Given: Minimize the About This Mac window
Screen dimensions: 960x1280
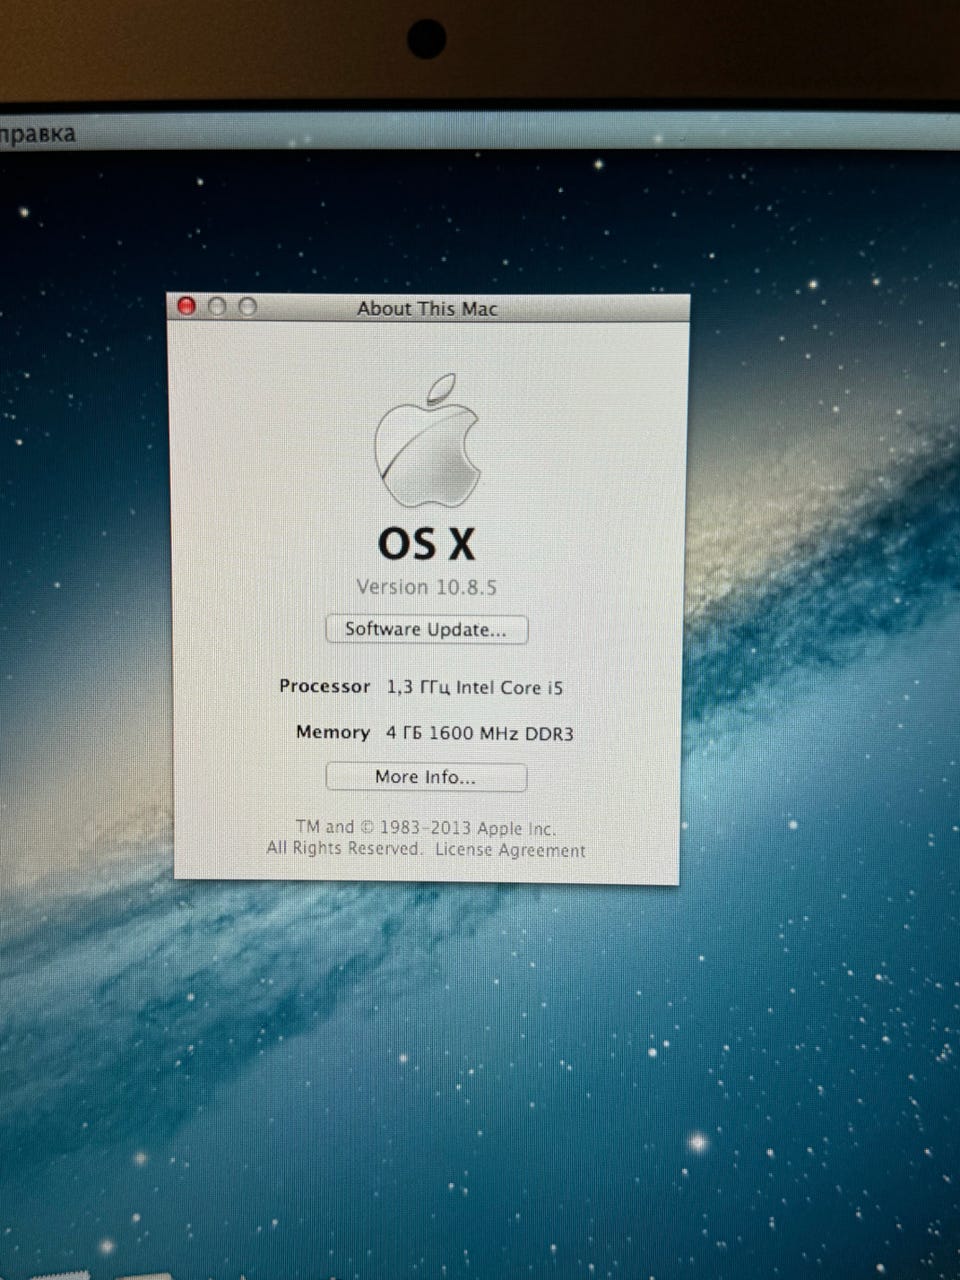Looking at the screenshot, I should [x=217, y=306].
